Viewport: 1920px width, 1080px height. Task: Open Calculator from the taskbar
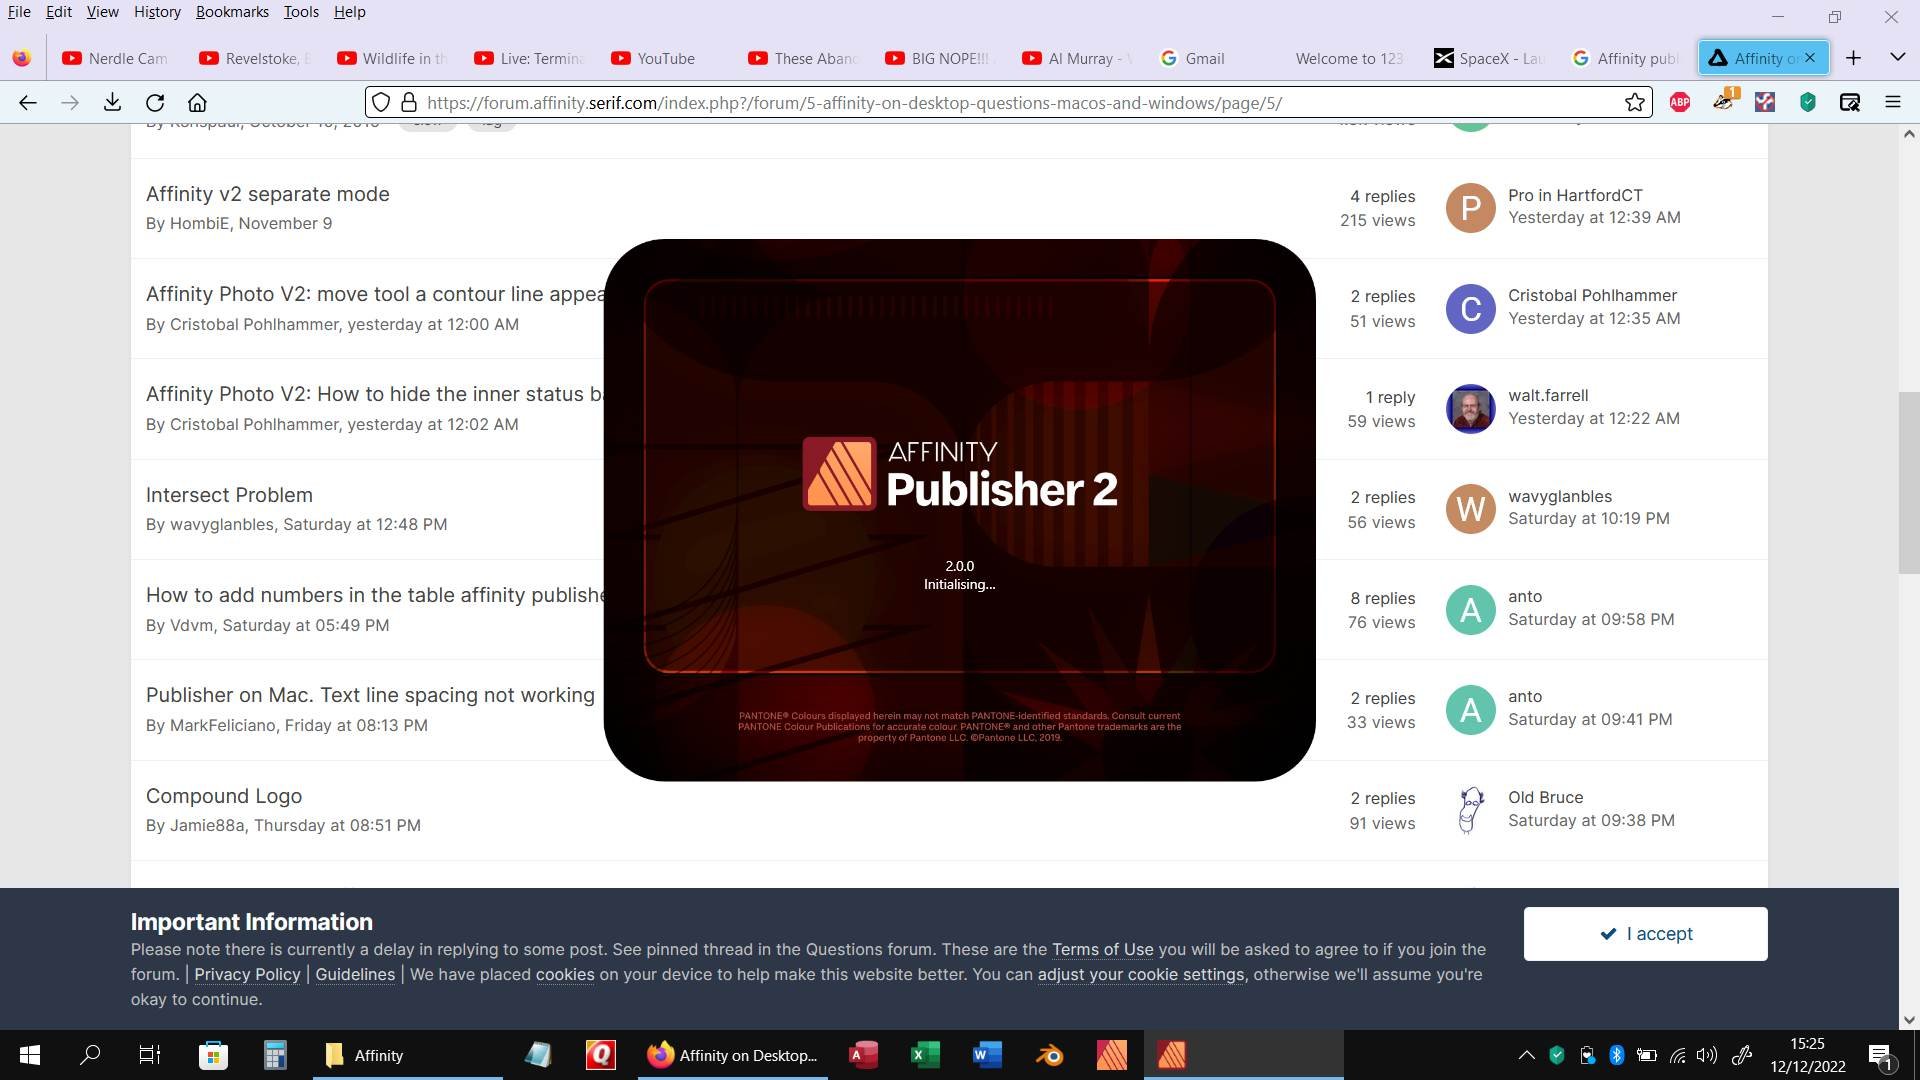[x=275, y=1055]
